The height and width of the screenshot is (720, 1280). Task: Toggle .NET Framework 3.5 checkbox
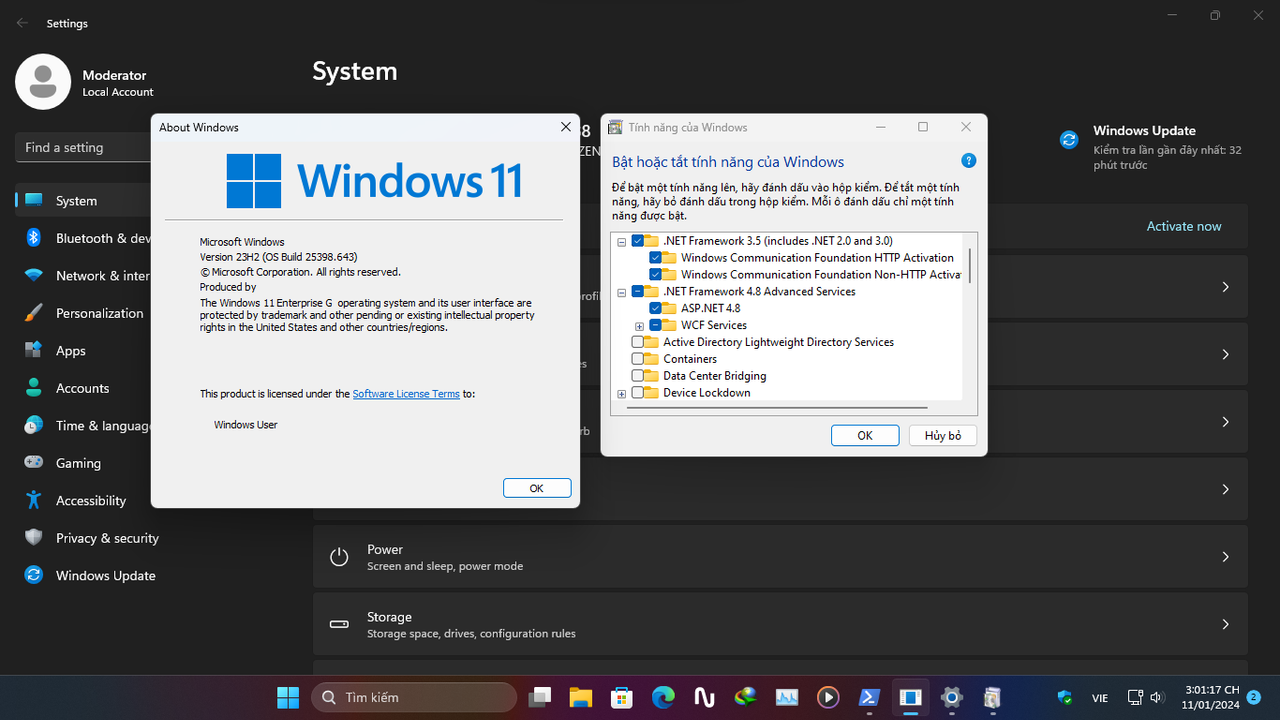point(638,241)
